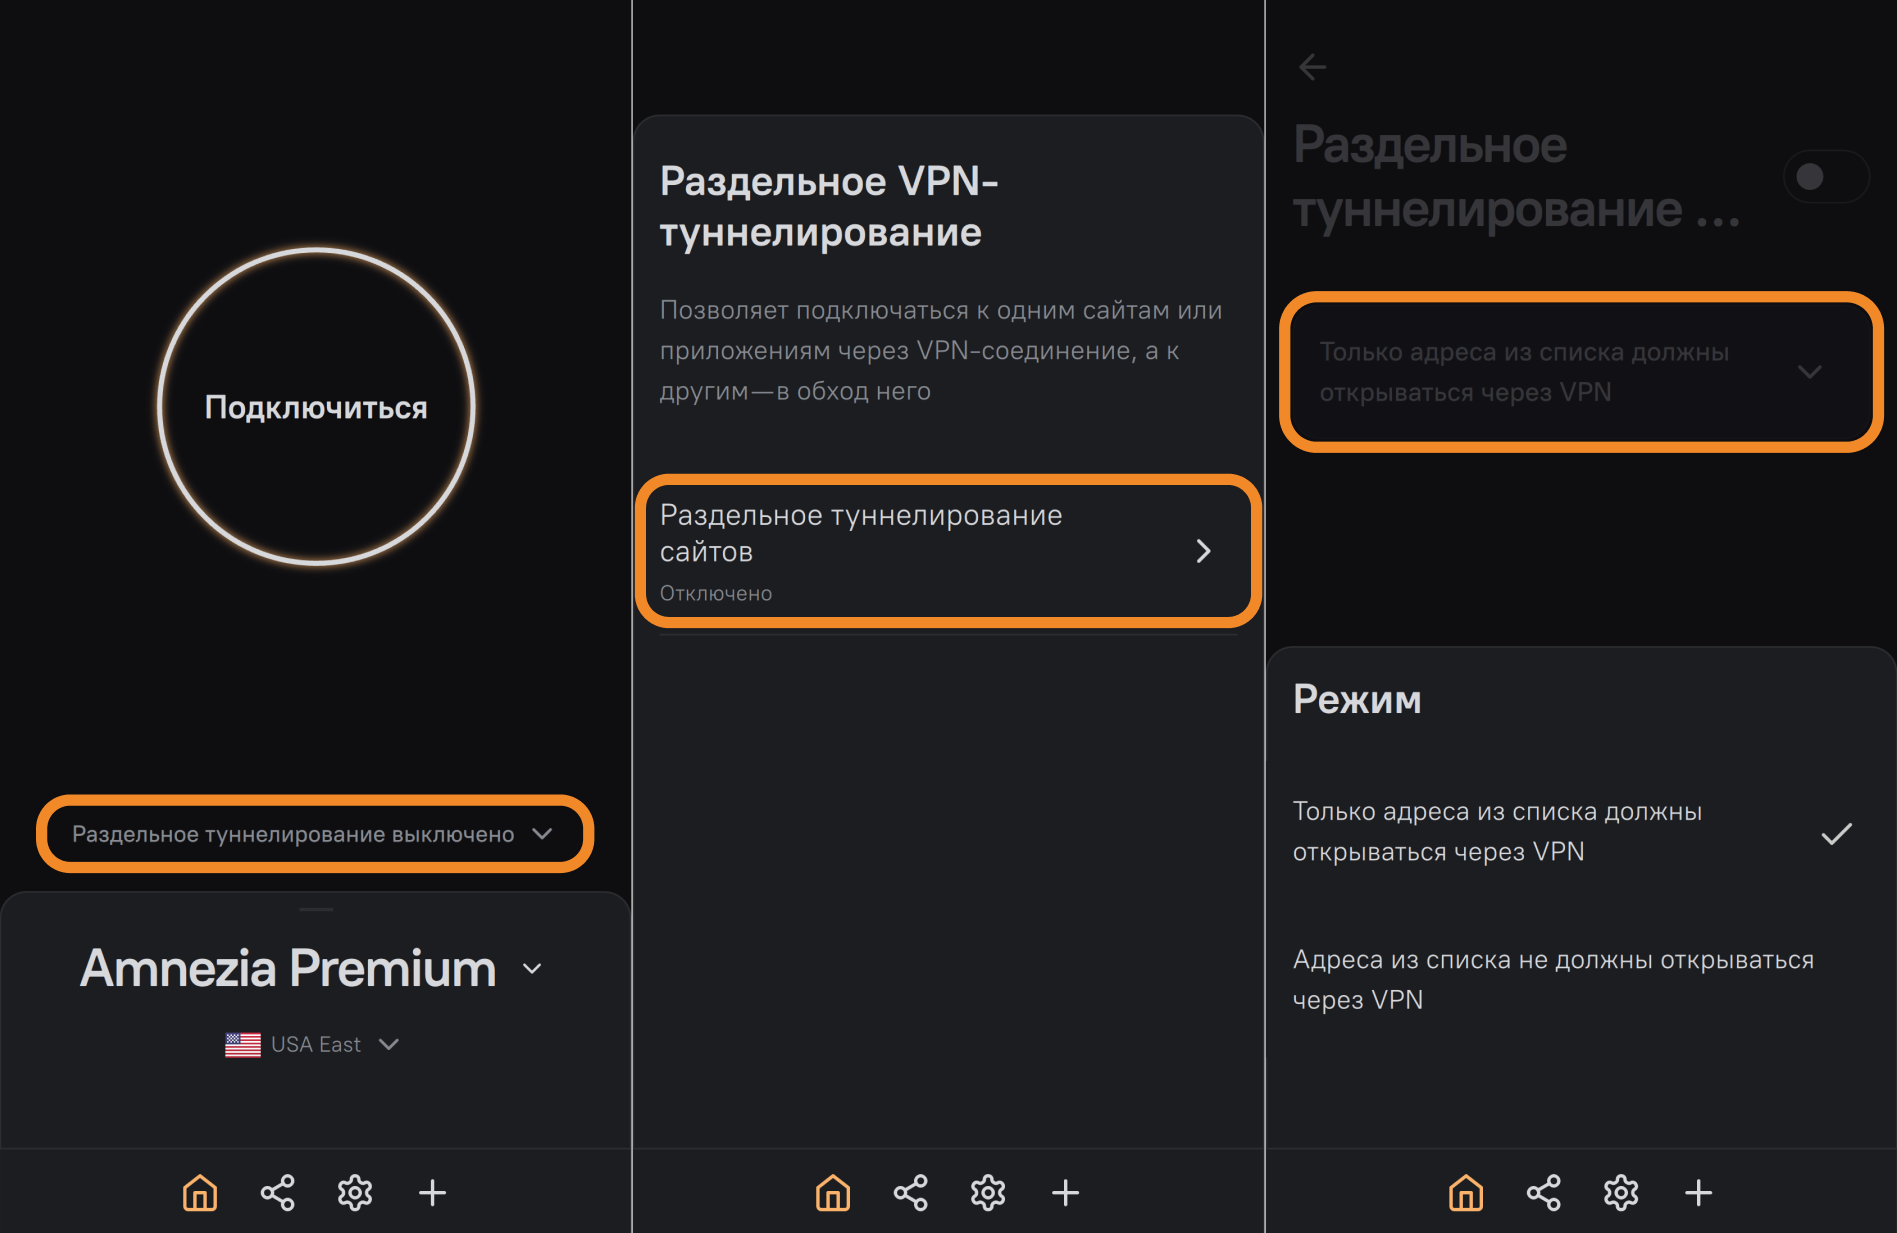This screenshot has height=1233, width=1897.
Task: Open share icon on the Amnezia Premium screen
Action: (x=277, y=1192)
